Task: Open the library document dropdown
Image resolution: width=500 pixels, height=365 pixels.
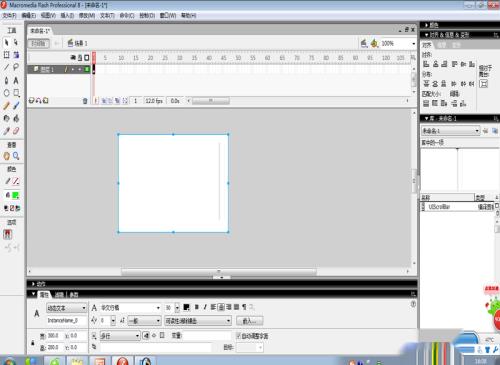Action: click(x=450, y=131)
